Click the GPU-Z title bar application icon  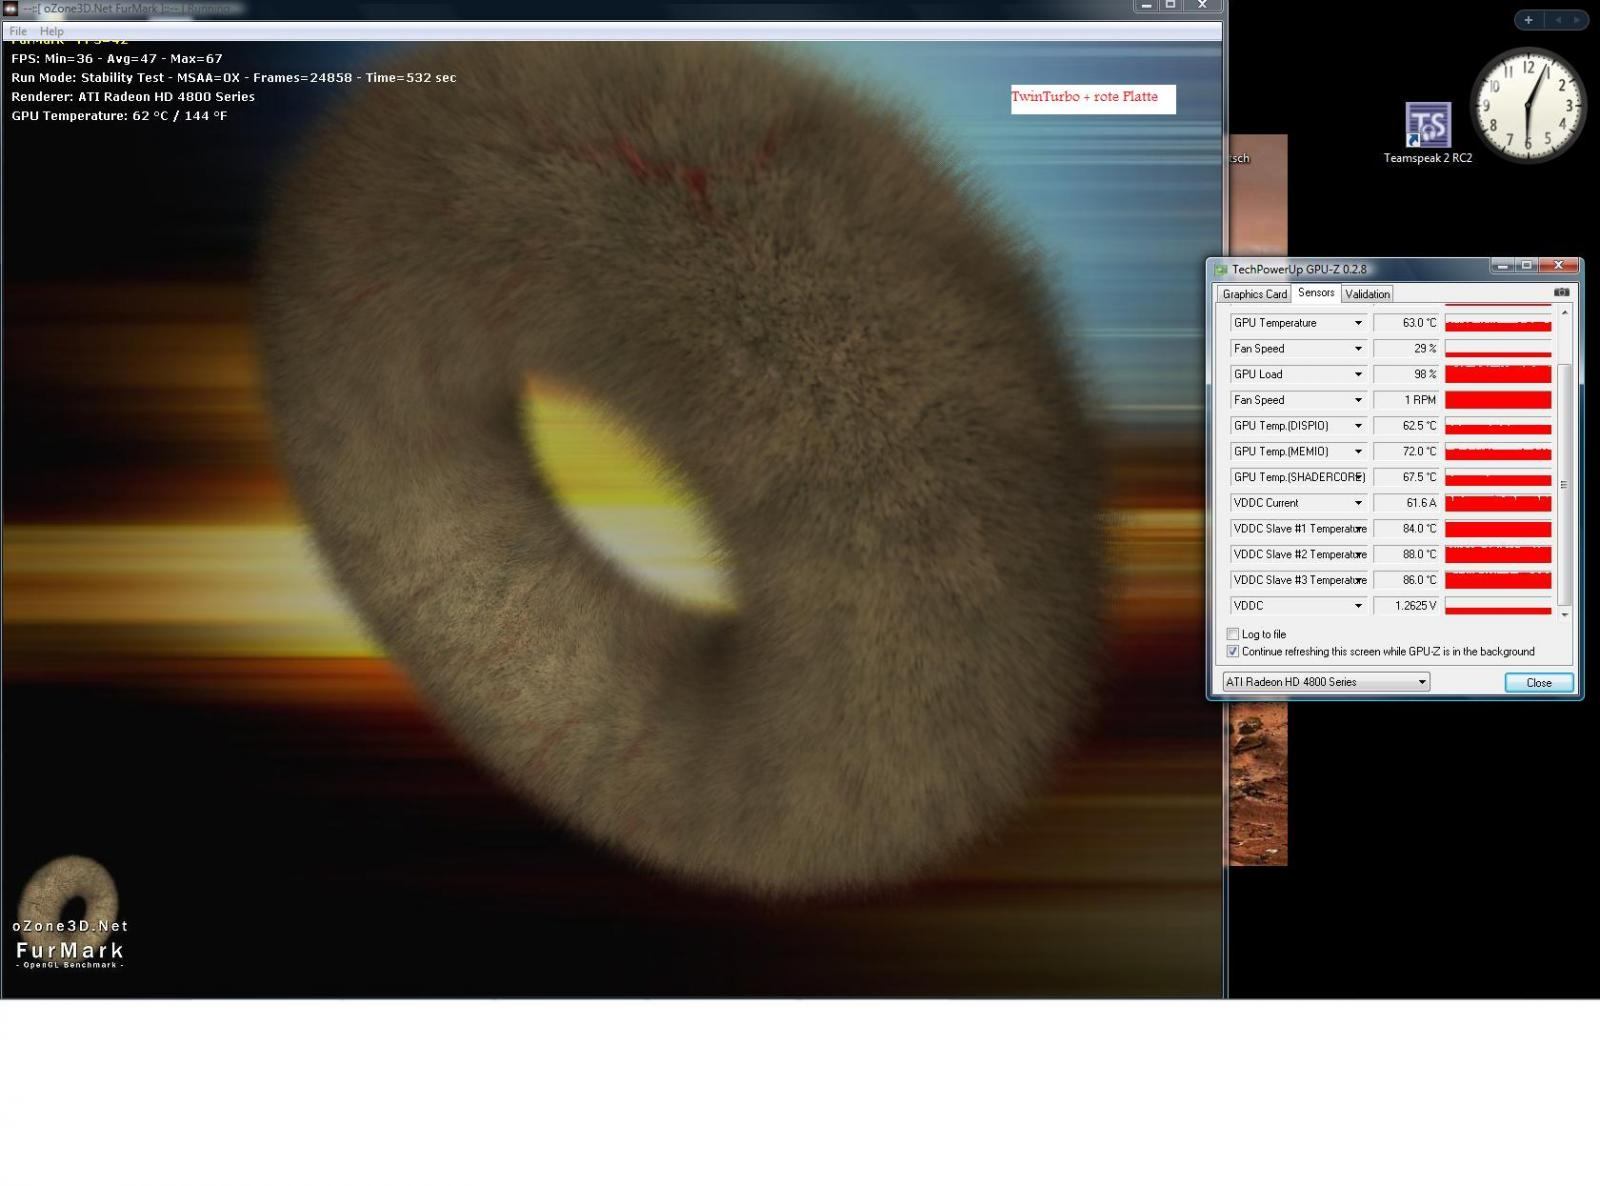coord(1220,269)
